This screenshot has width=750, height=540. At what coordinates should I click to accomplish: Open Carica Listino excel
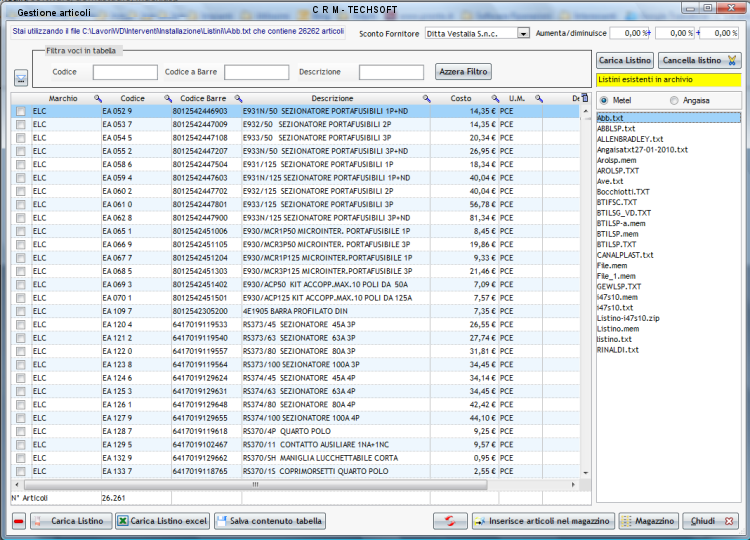click(x=163, y=521)
